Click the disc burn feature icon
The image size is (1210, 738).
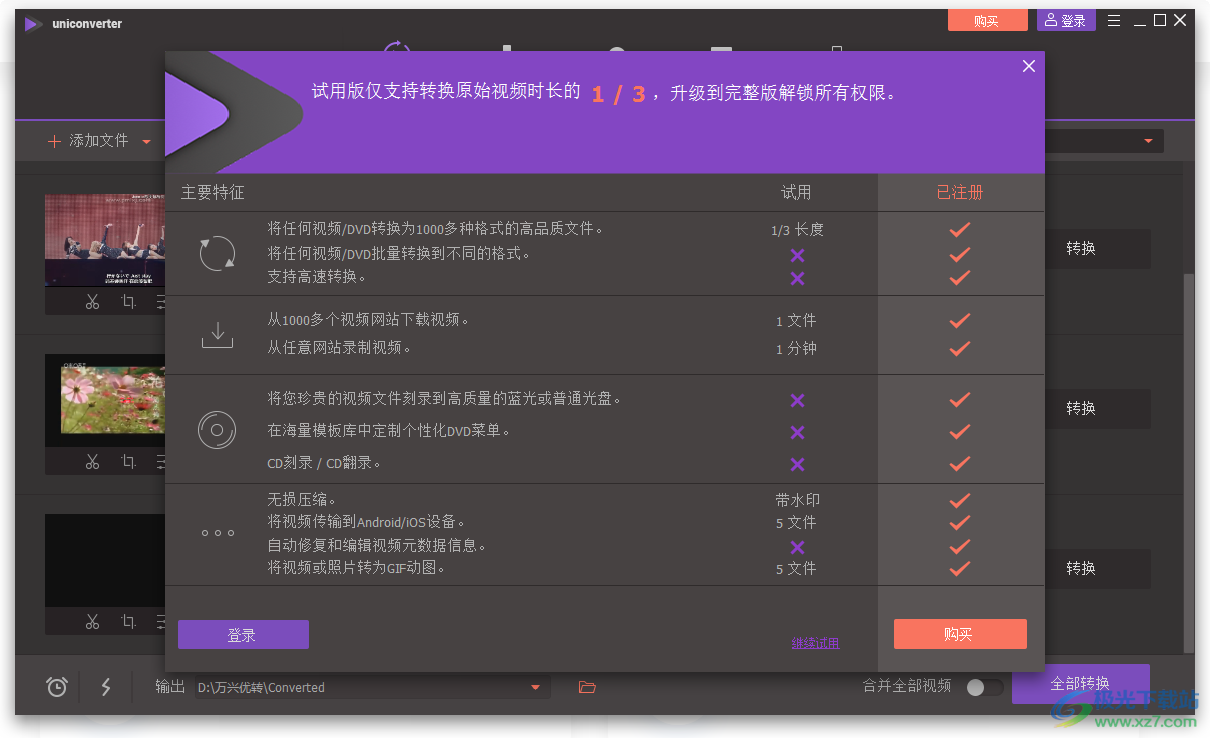tap(217, 431)
